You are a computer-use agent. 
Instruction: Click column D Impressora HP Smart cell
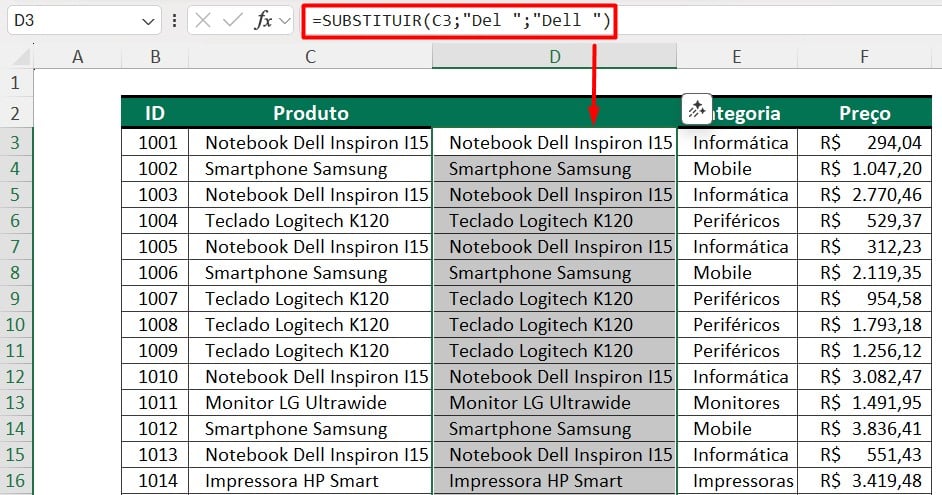pyautogui.click(x=555, y=481)
